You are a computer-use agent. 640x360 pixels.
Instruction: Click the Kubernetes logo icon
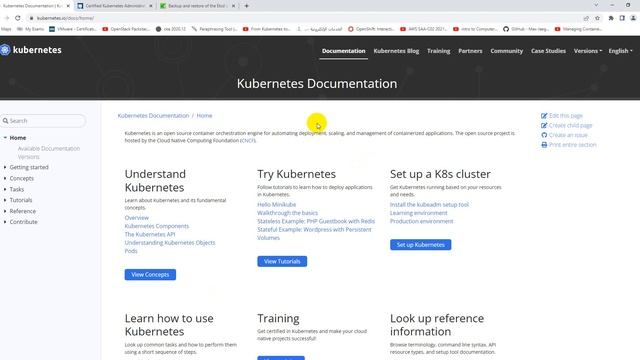click(x=5, y=50)
